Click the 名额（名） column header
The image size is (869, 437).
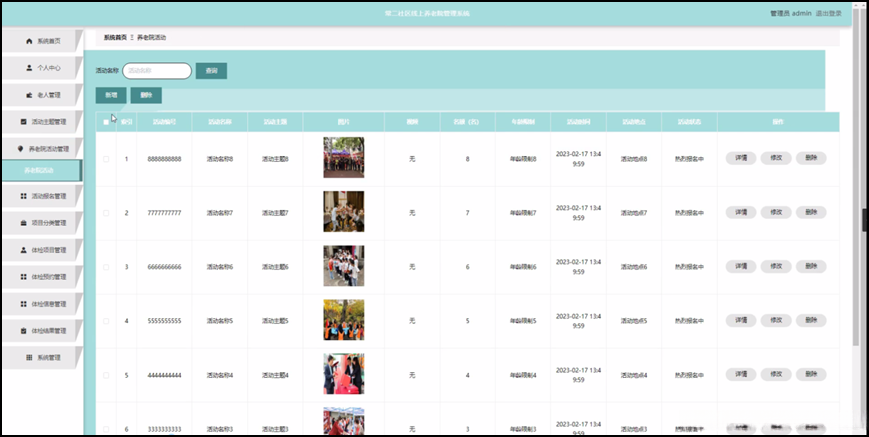(x=467, y=122)
